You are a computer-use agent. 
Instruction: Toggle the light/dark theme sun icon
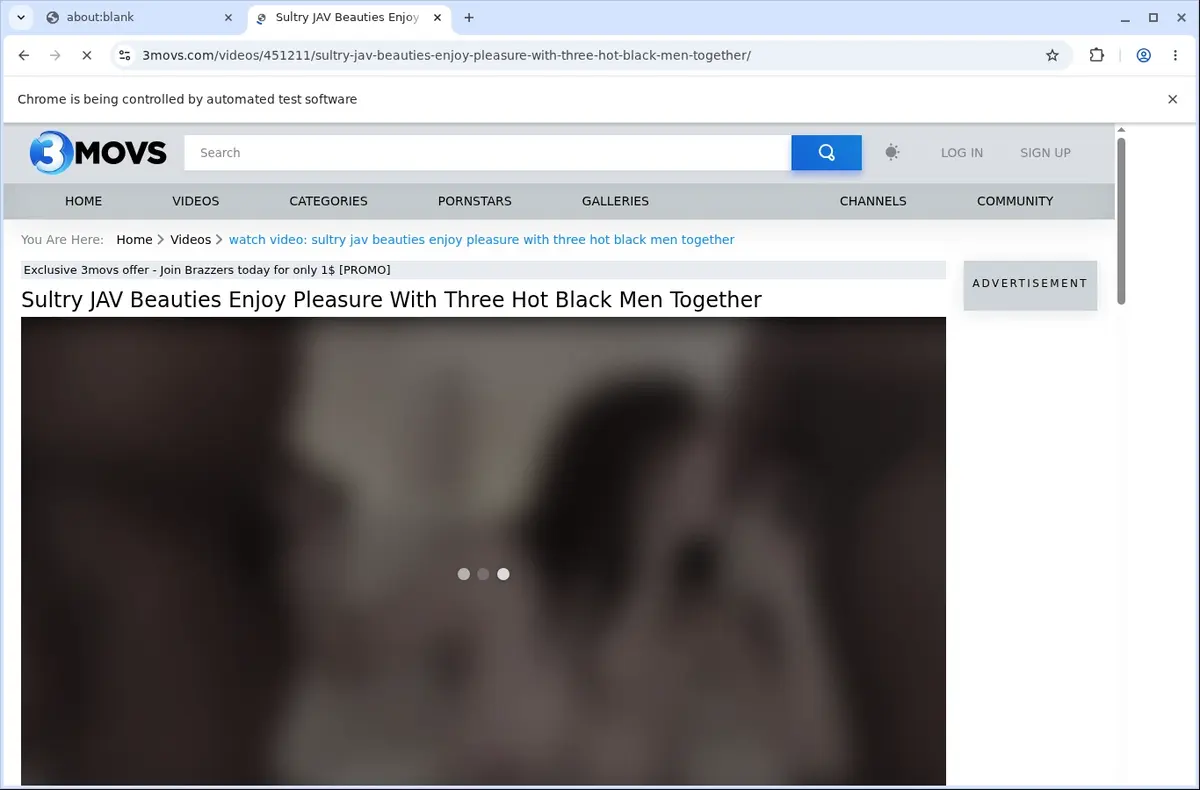coord(892,152)
